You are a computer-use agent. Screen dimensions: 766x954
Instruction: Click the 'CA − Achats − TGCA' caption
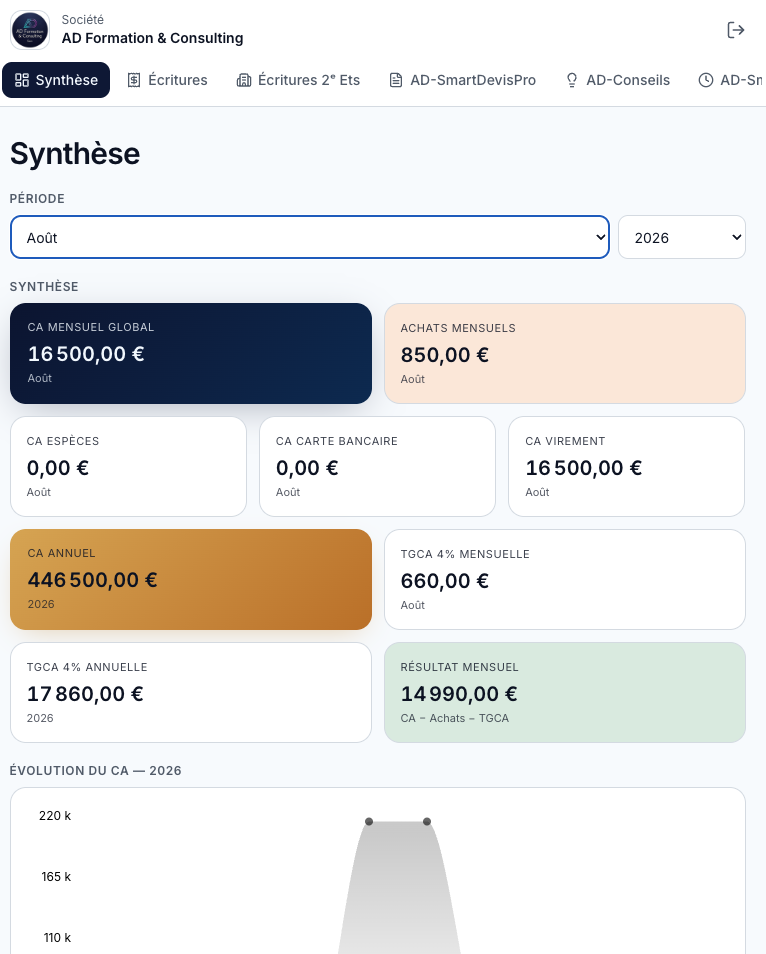[x=454, y=718]
